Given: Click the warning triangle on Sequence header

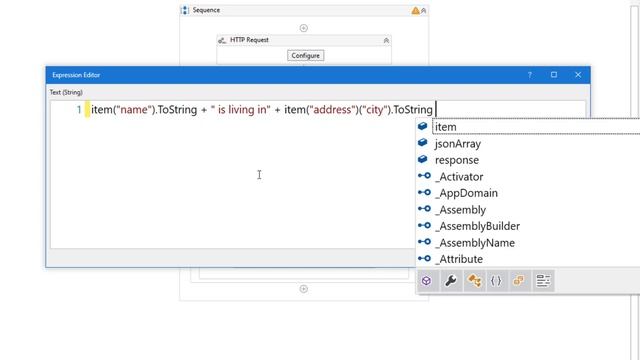Looking at the screenshot, I should pyautogui.click(x=415, y=11).
